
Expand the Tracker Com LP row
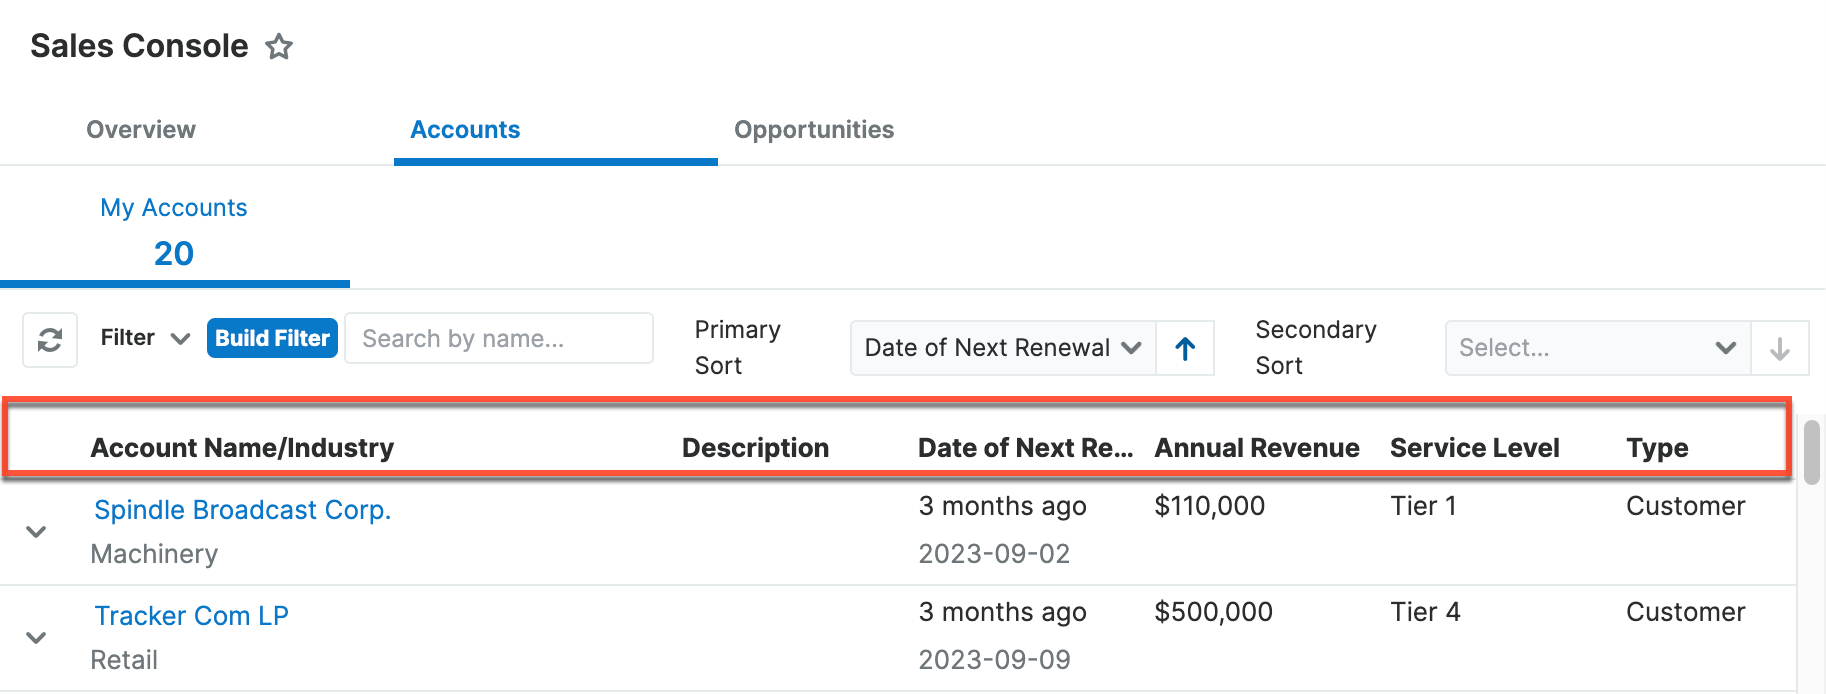point(36,638)
